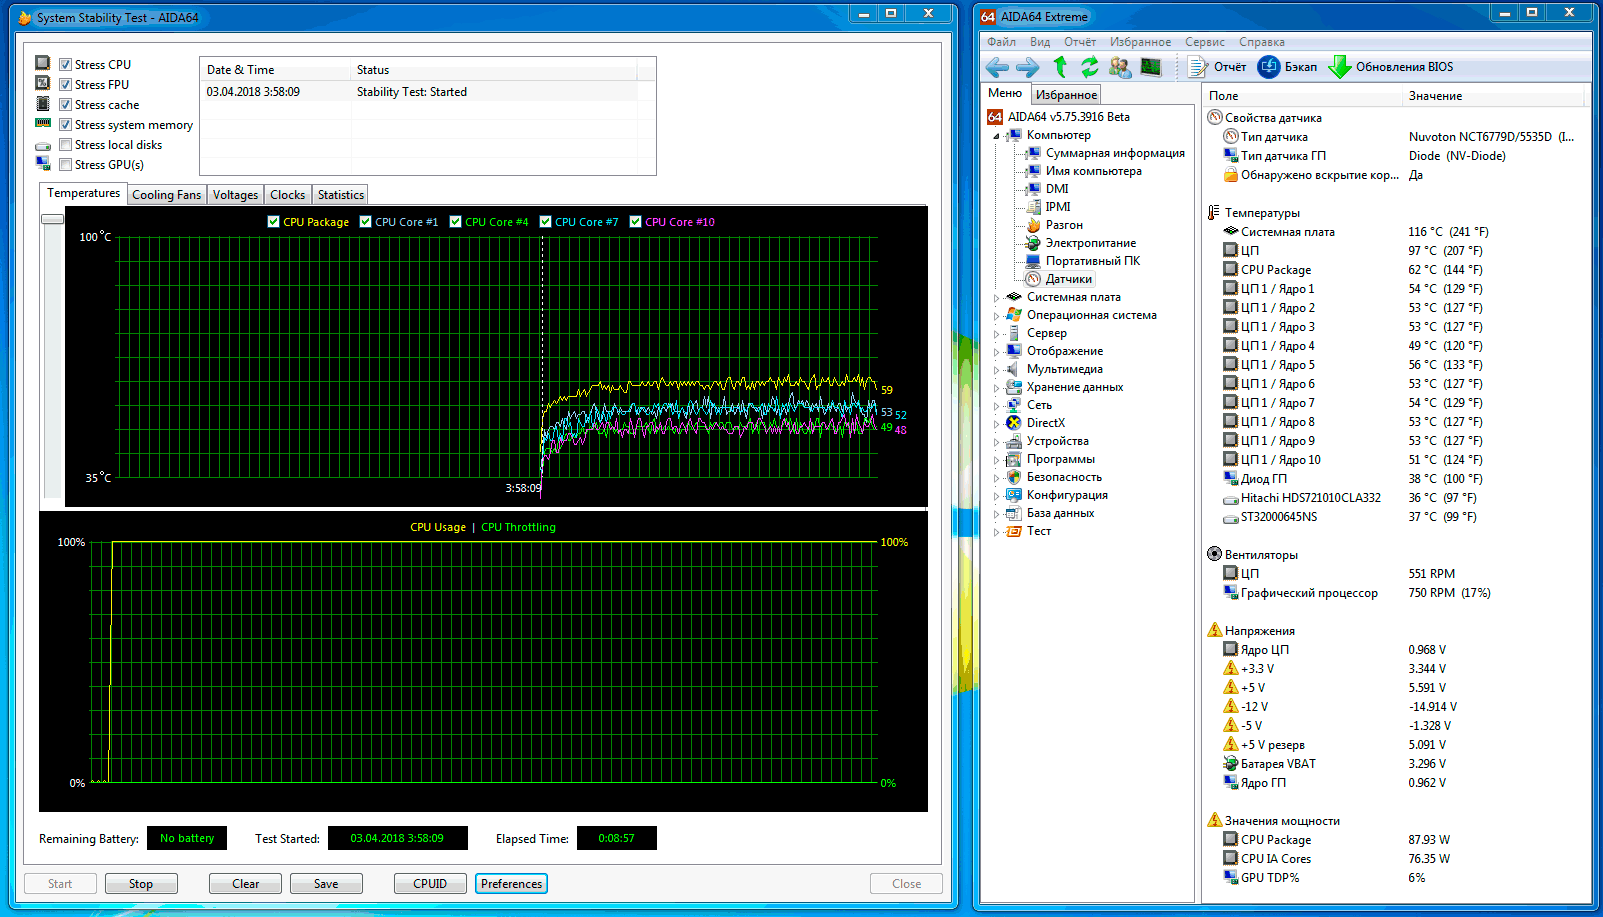Uncheck the Stress CPU checkbox
1603x917 pixels.
pos(65,65)
